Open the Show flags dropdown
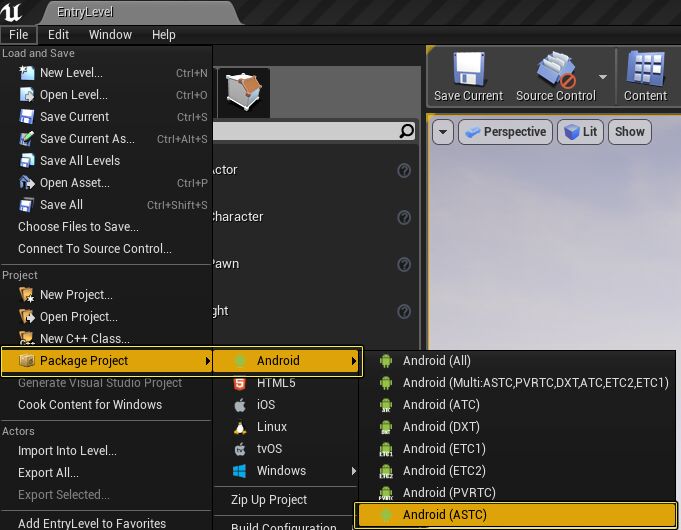Image resolution: width=681 pixels, height=530 pixels. [630, 132]
